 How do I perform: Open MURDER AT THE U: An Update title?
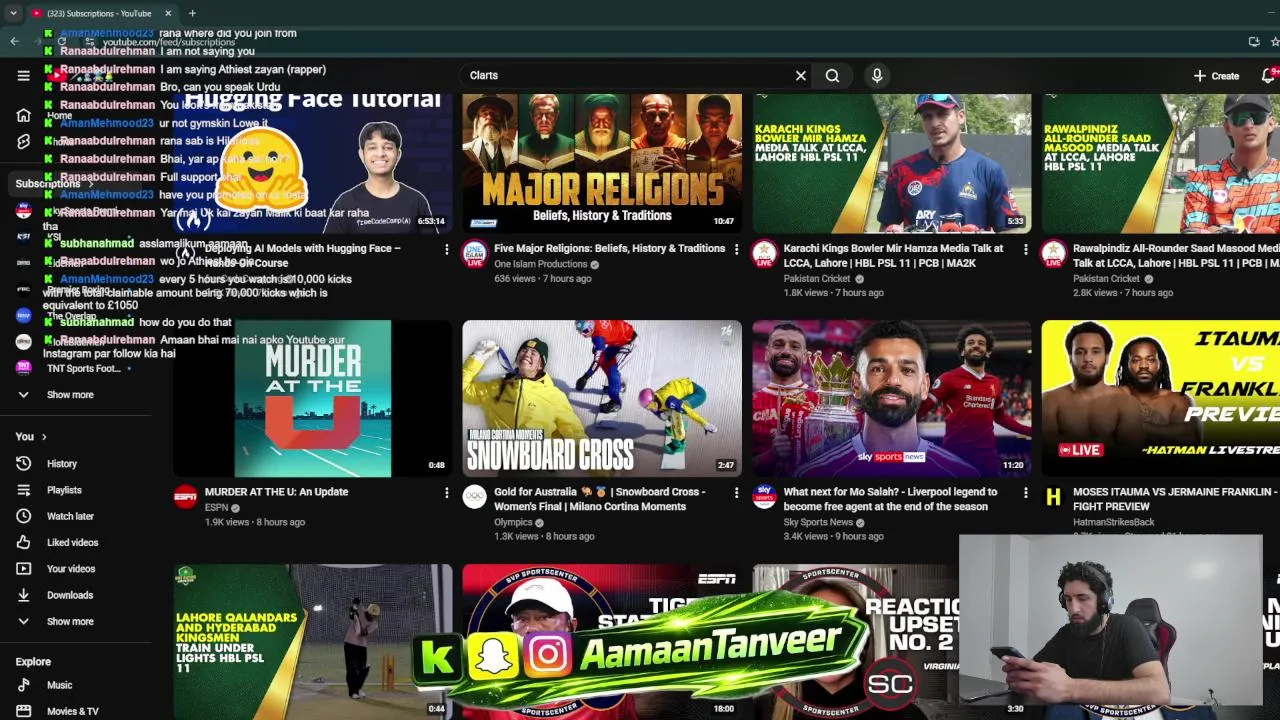pos(276,492)
